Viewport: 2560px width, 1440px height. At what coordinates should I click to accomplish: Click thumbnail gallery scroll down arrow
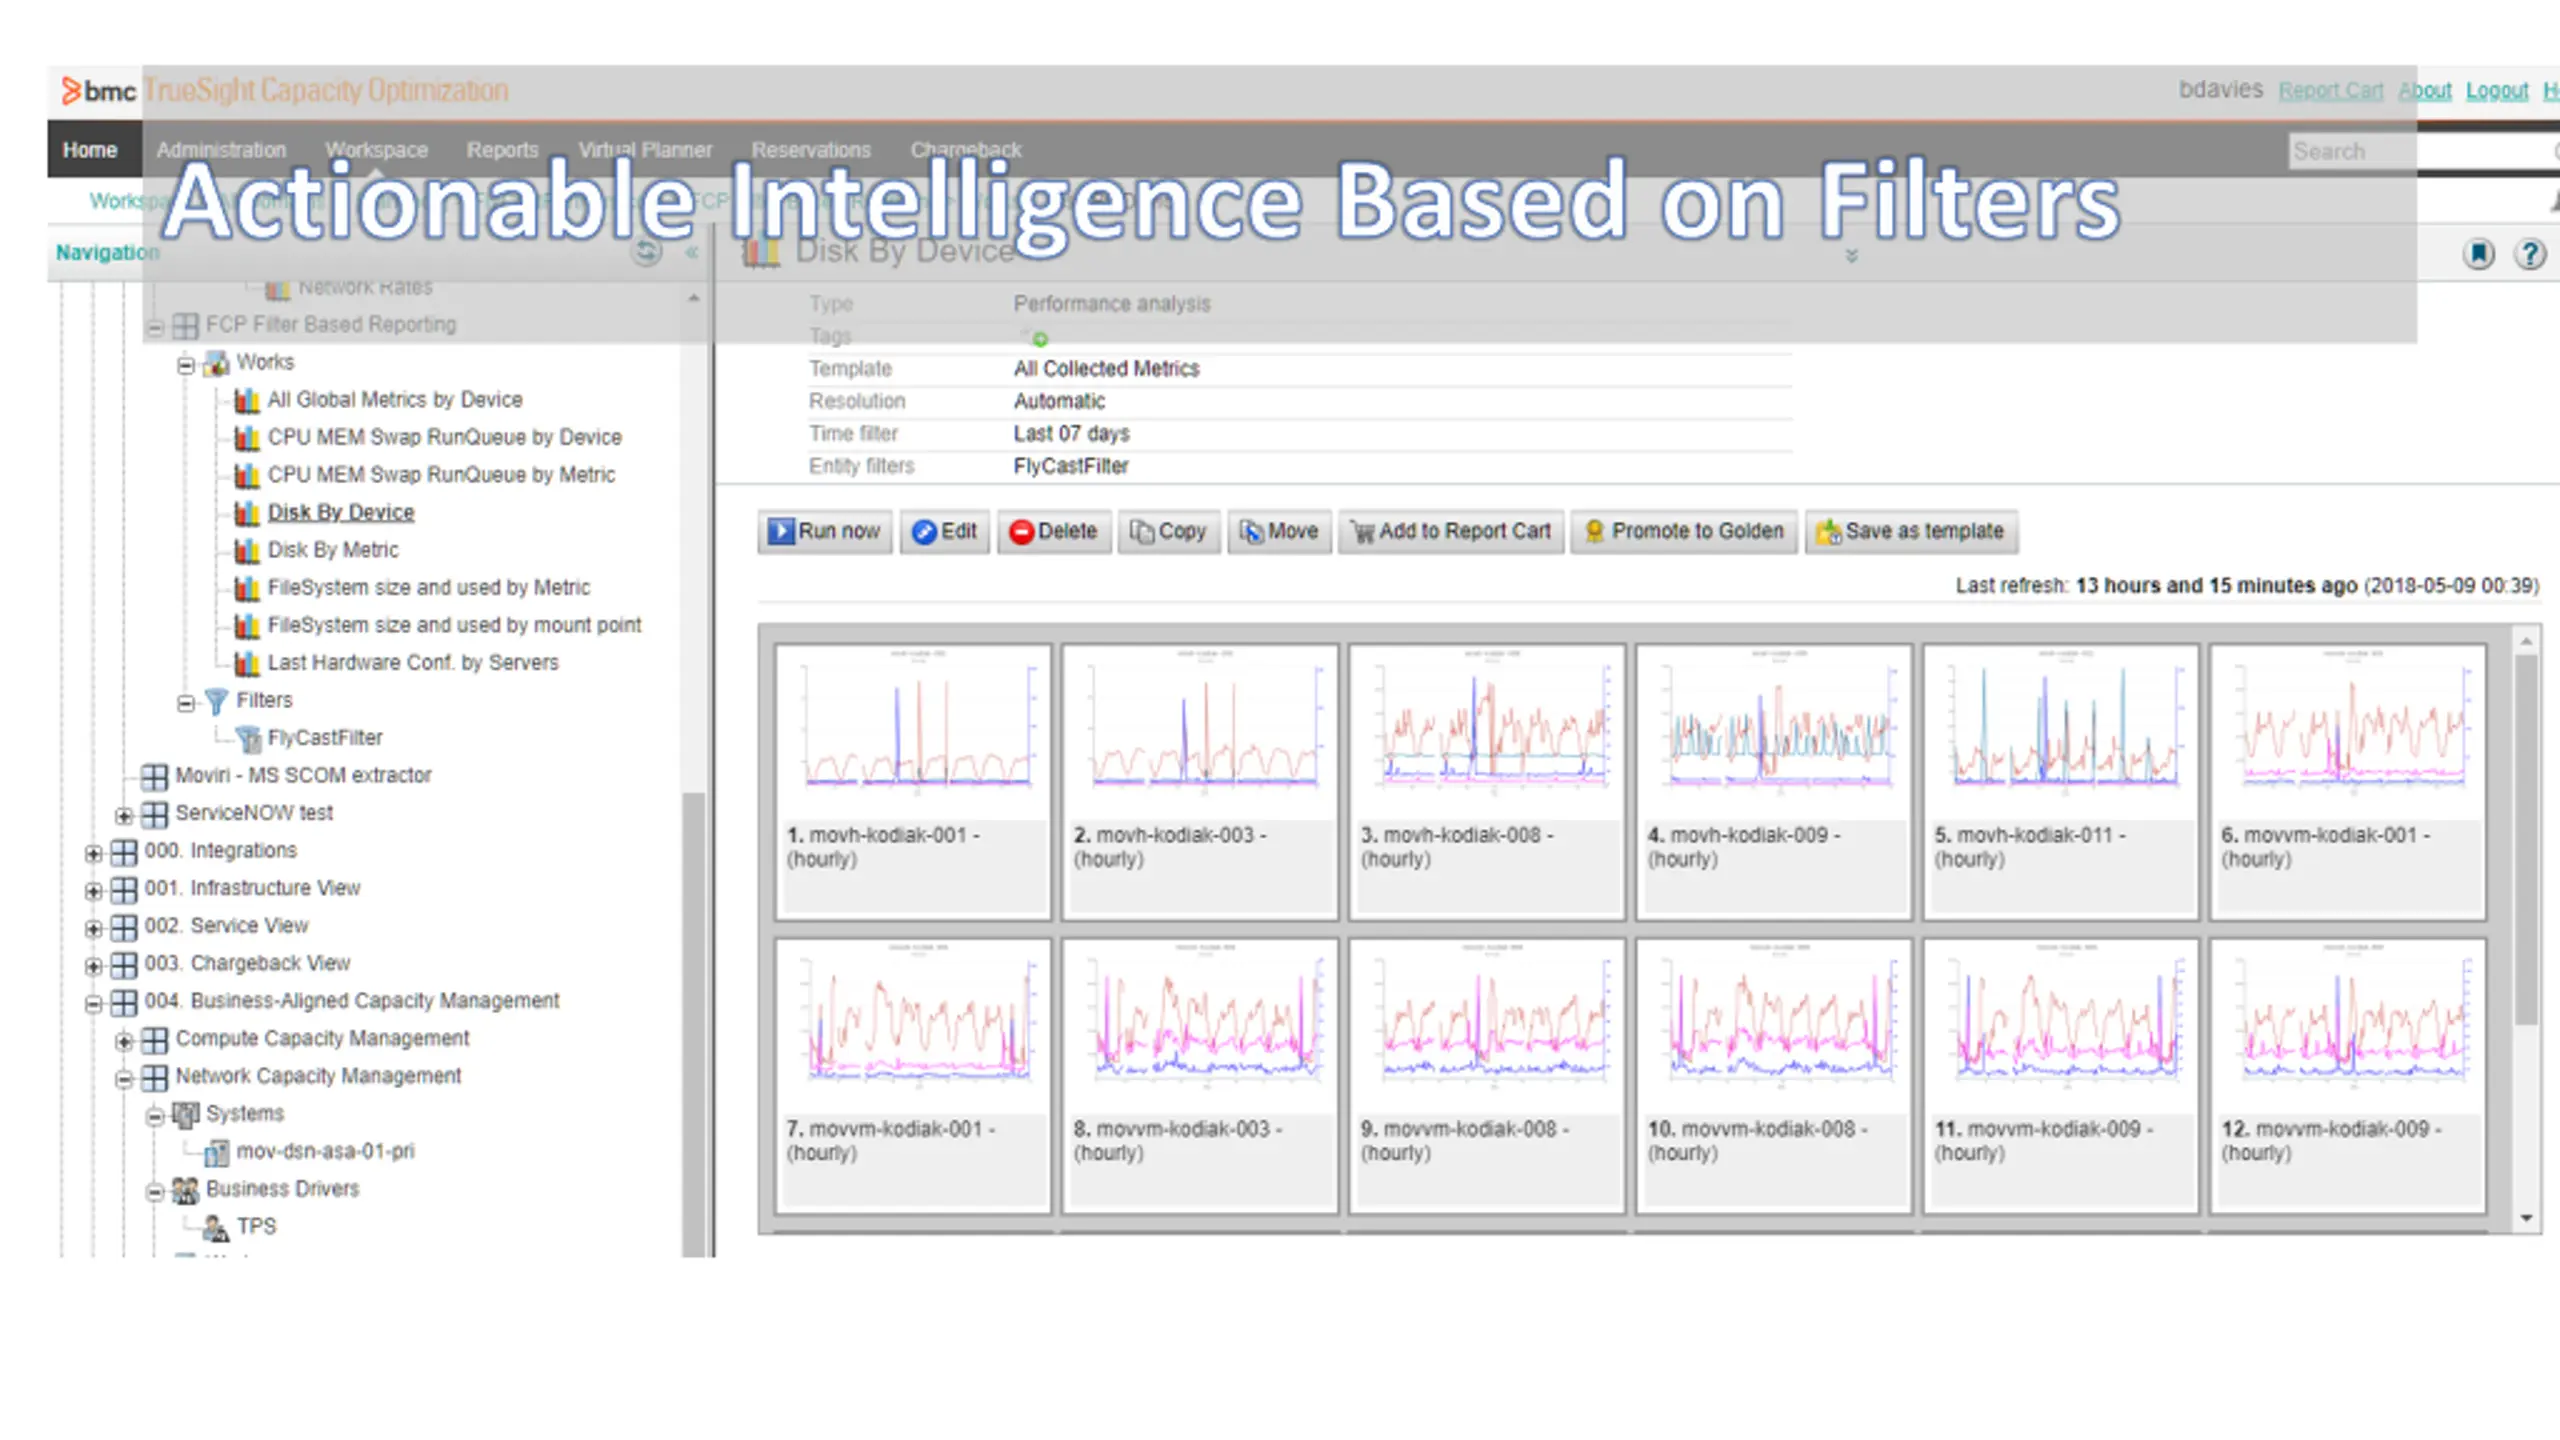[x=2526, y=1218]
